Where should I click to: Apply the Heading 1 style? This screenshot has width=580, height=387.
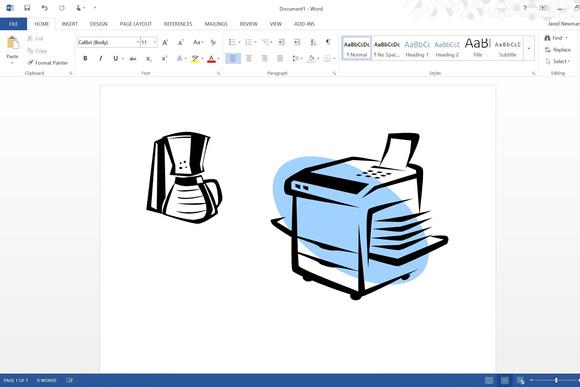(x=417, y=48)
